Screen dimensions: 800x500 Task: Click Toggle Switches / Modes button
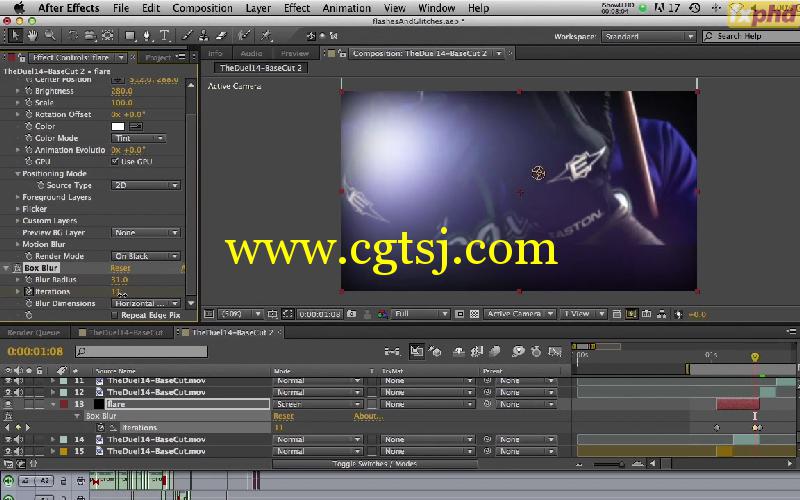pyautogui.click(x=374, y=464)
